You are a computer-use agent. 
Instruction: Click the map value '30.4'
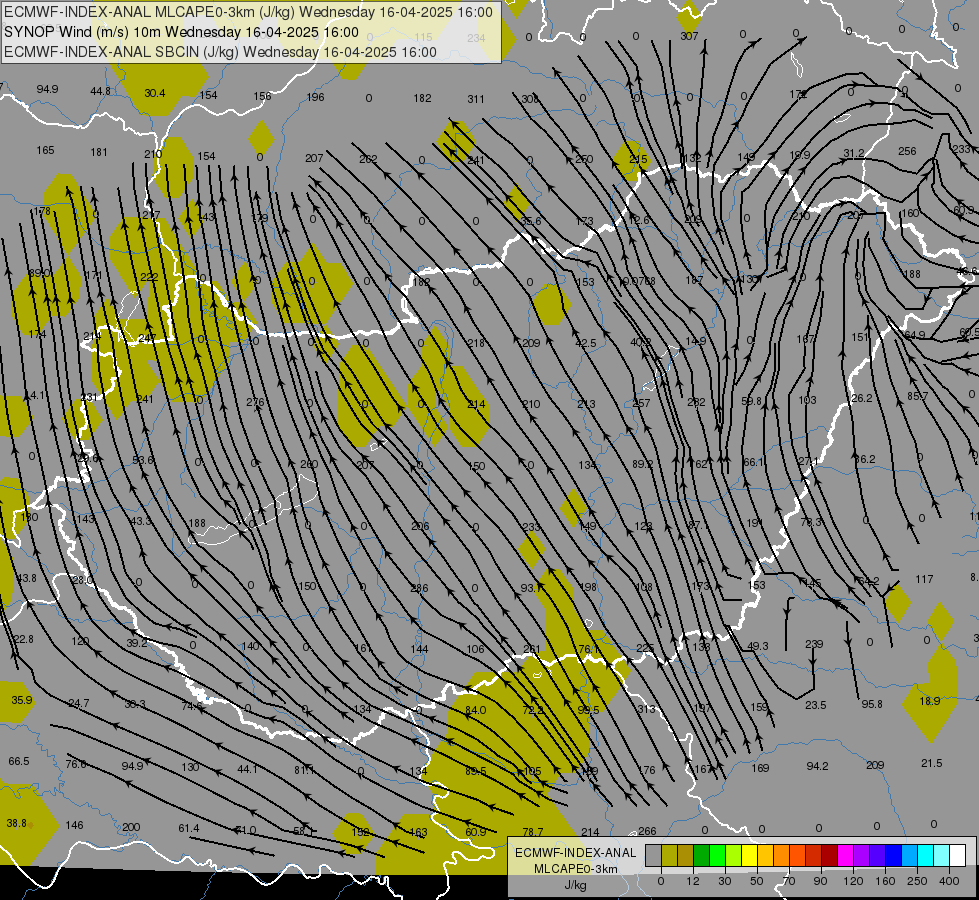click(155, 93)
